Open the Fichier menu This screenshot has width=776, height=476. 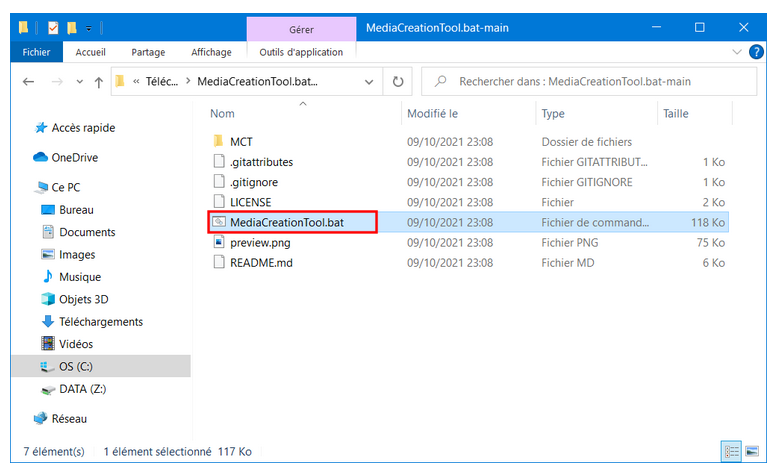[x=36, y=52]
